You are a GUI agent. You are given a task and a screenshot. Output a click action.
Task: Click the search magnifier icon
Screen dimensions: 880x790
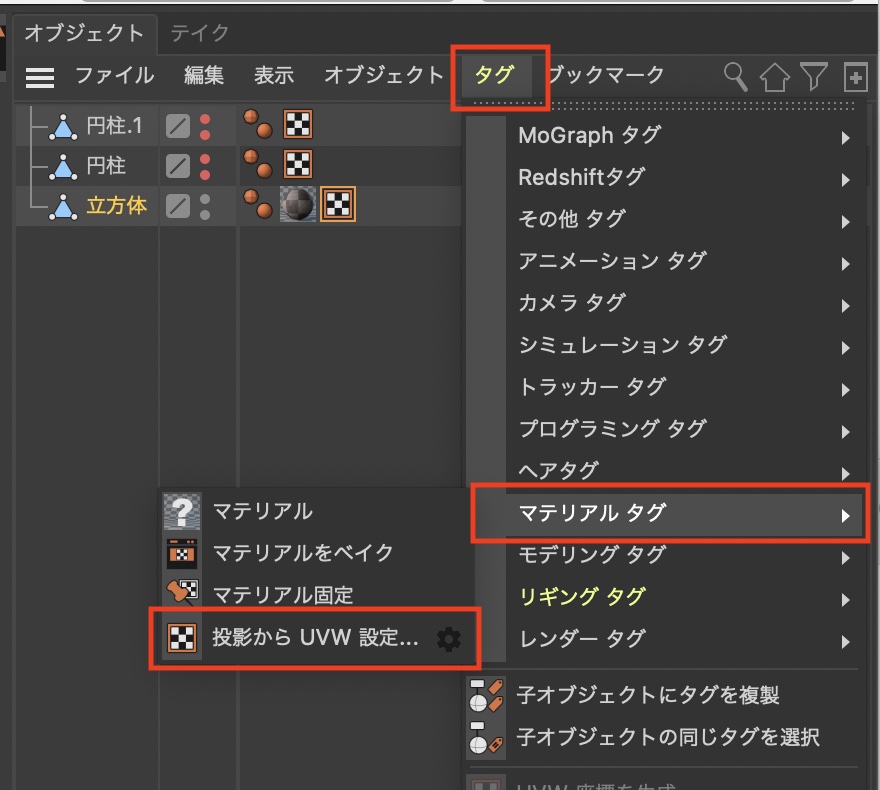pos(736,77)
